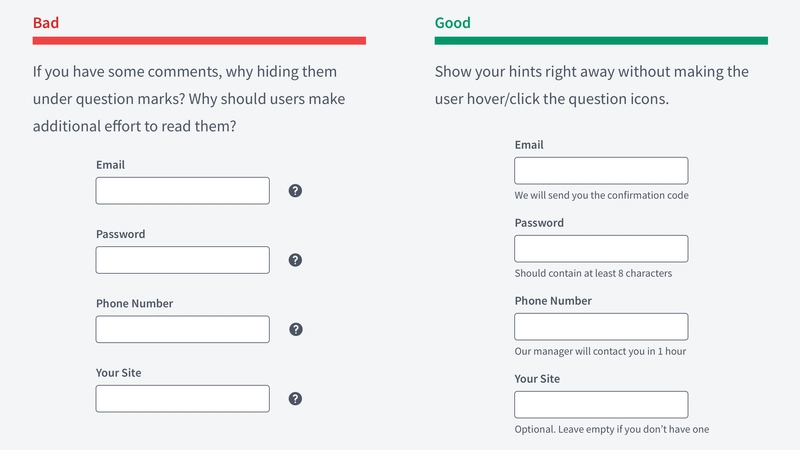Click the green Good heading
The height and width of the screenshot is (450, 800).
tap(453, 22)
